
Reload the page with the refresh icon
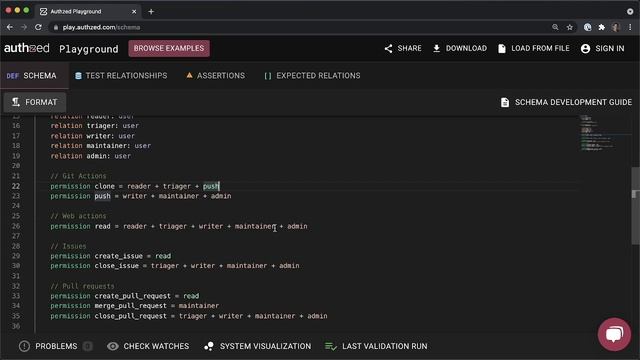coord(38,27)
